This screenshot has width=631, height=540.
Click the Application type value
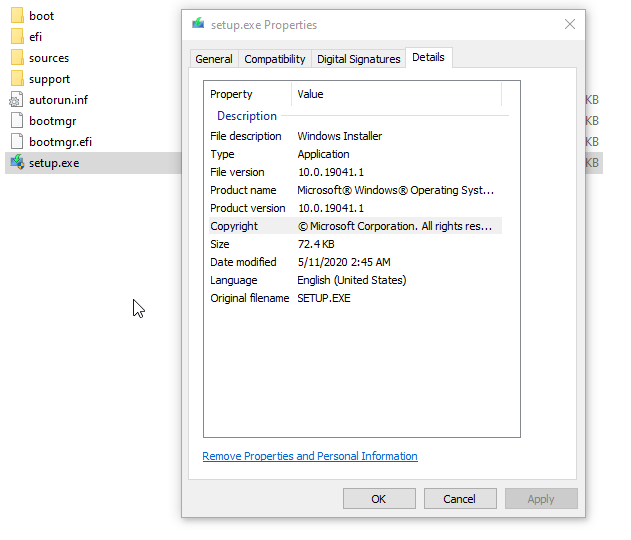[324, 154]
